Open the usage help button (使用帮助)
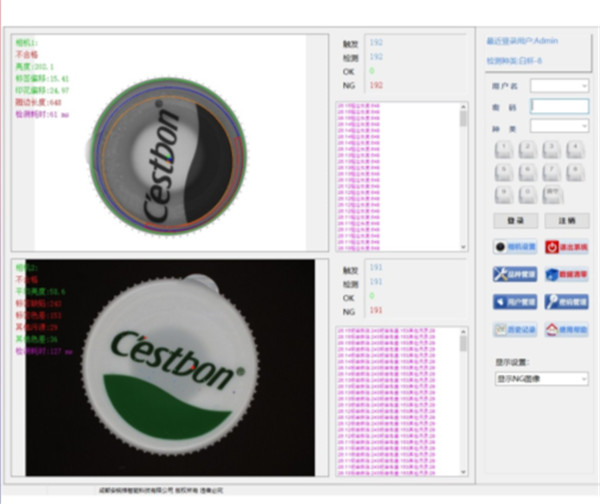The height and width of the screenshot is (504, 600). (x=566, y=329)
